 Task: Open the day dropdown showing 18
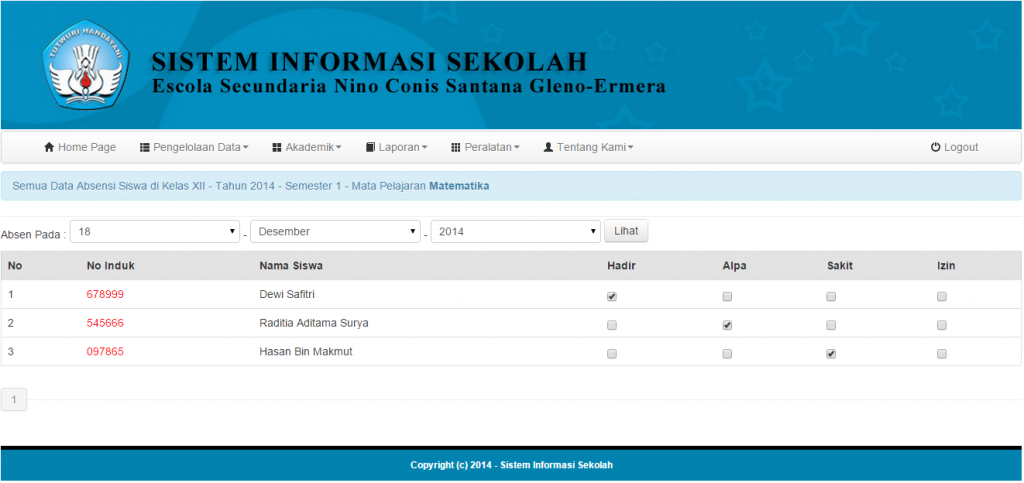click(x=155, y=232)
